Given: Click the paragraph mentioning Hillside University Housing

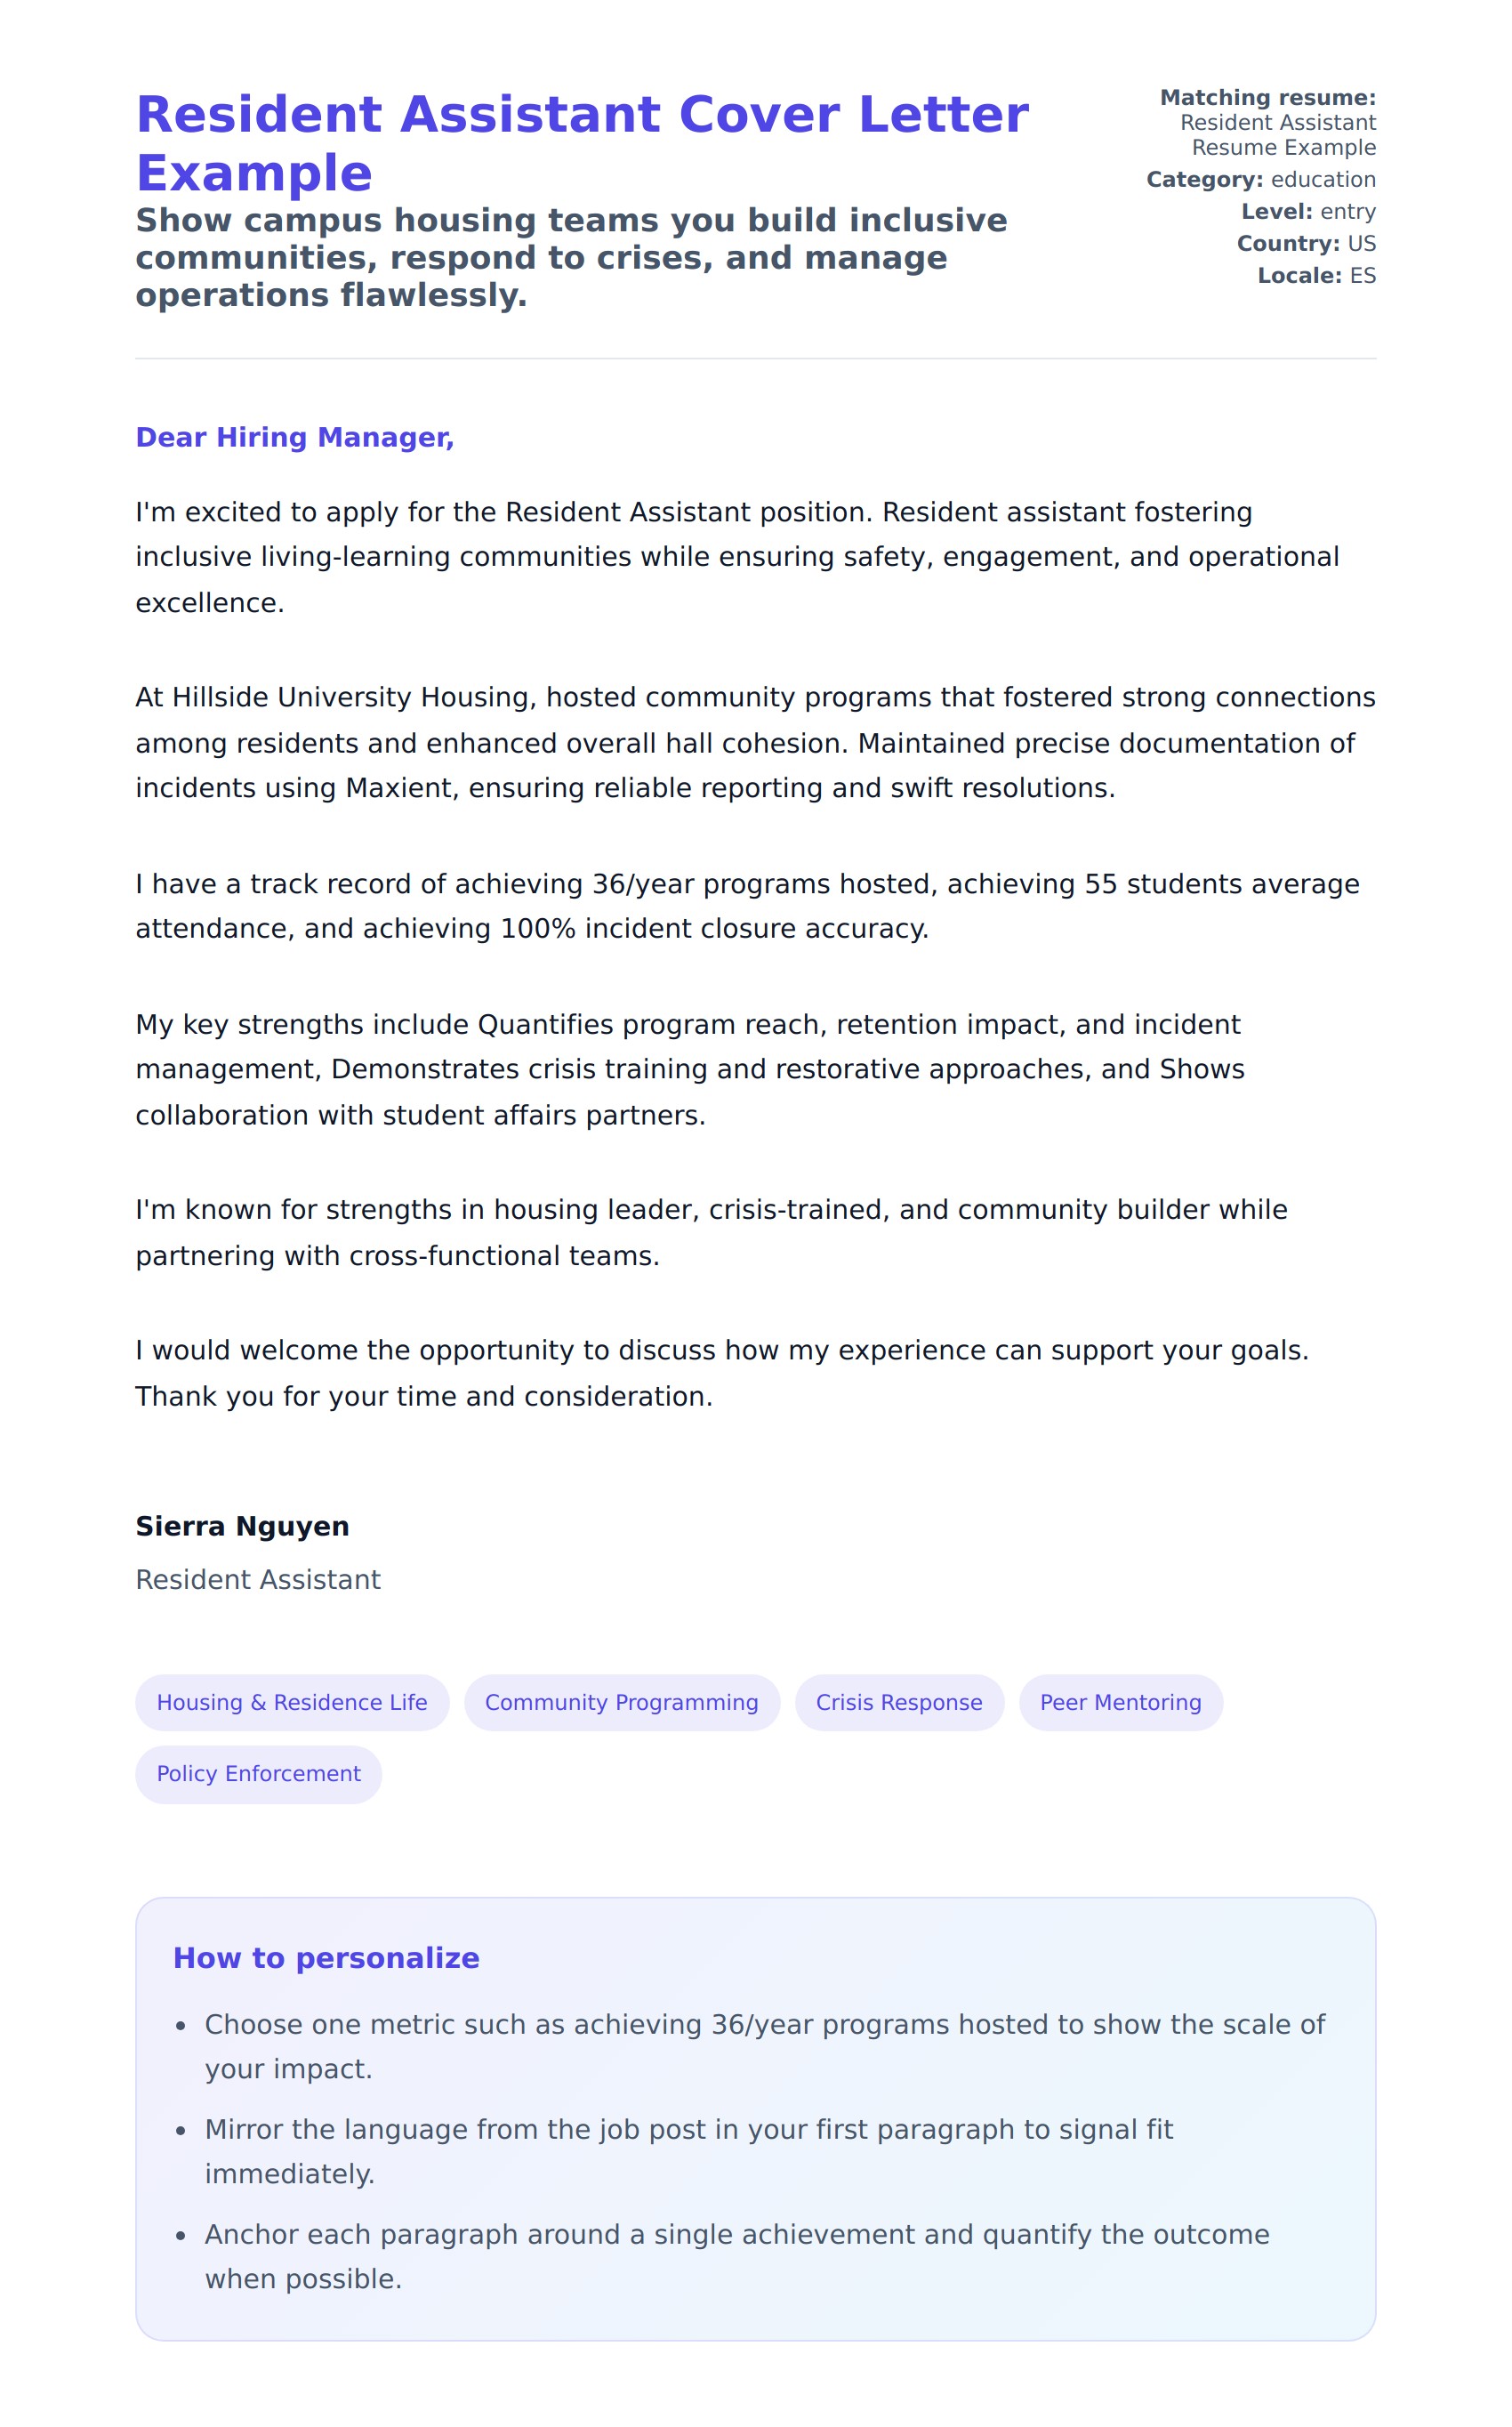Looking at the screenshot, I should (755, 742).
